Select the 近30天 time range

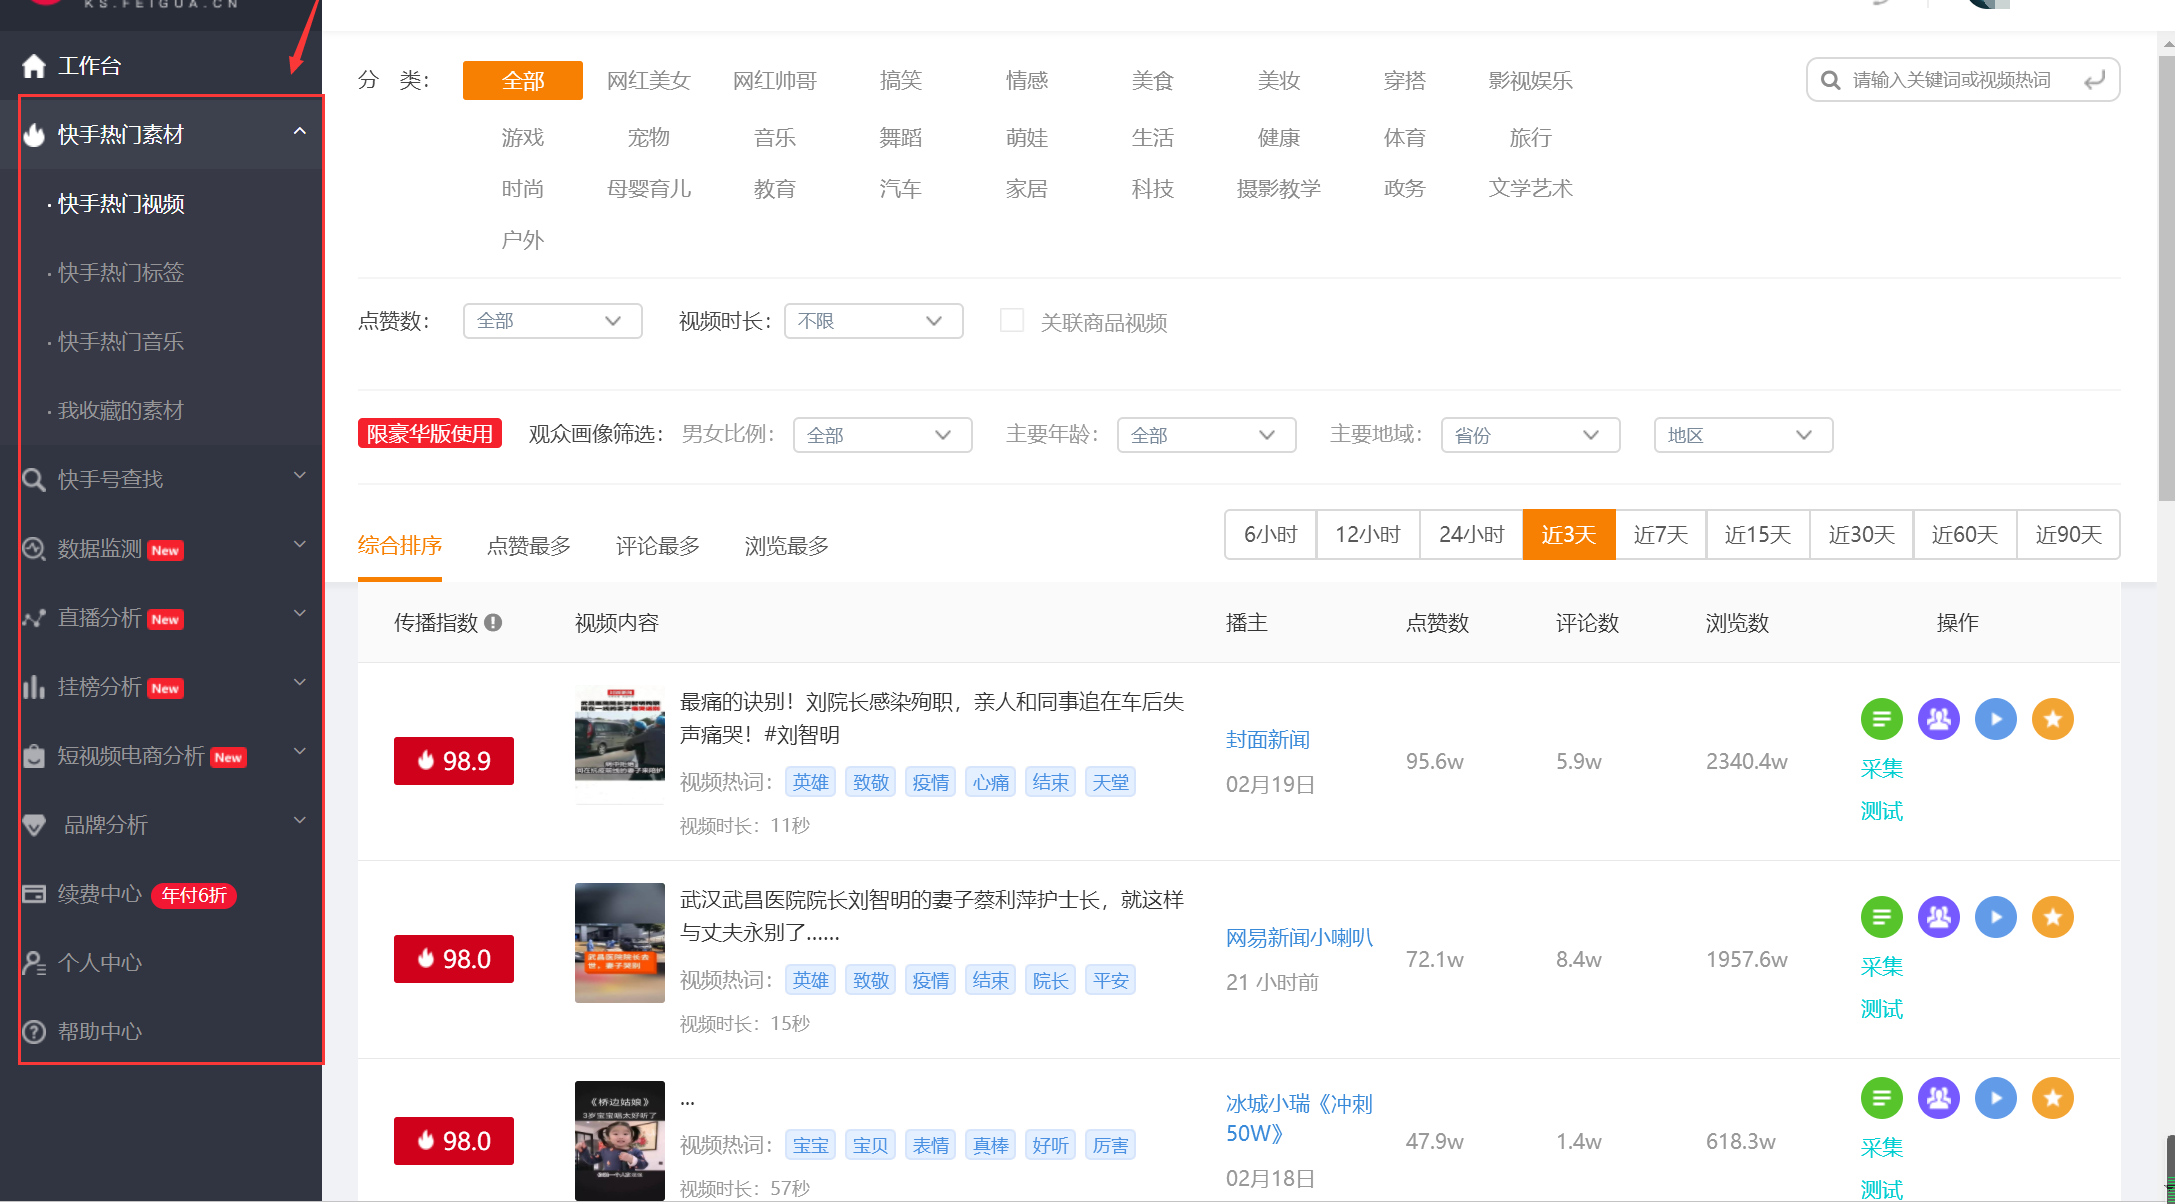coord(1862,535)
